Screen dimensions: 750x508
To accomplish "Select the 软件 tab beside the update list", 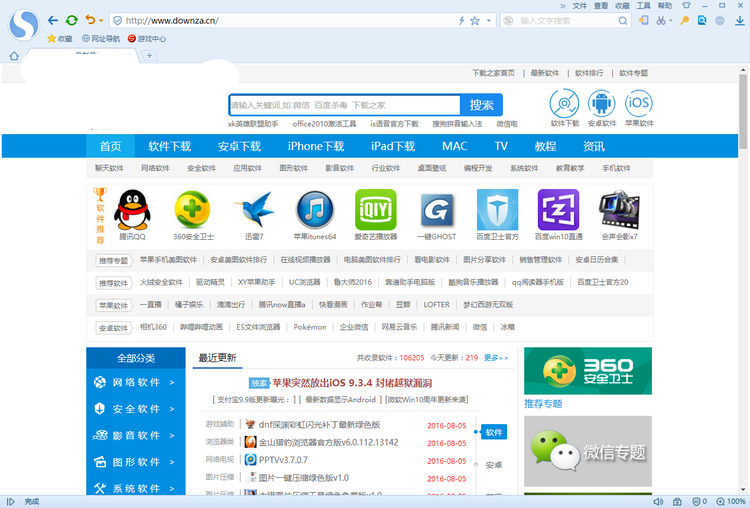I will pyautogui.click(x=494, y=432).
